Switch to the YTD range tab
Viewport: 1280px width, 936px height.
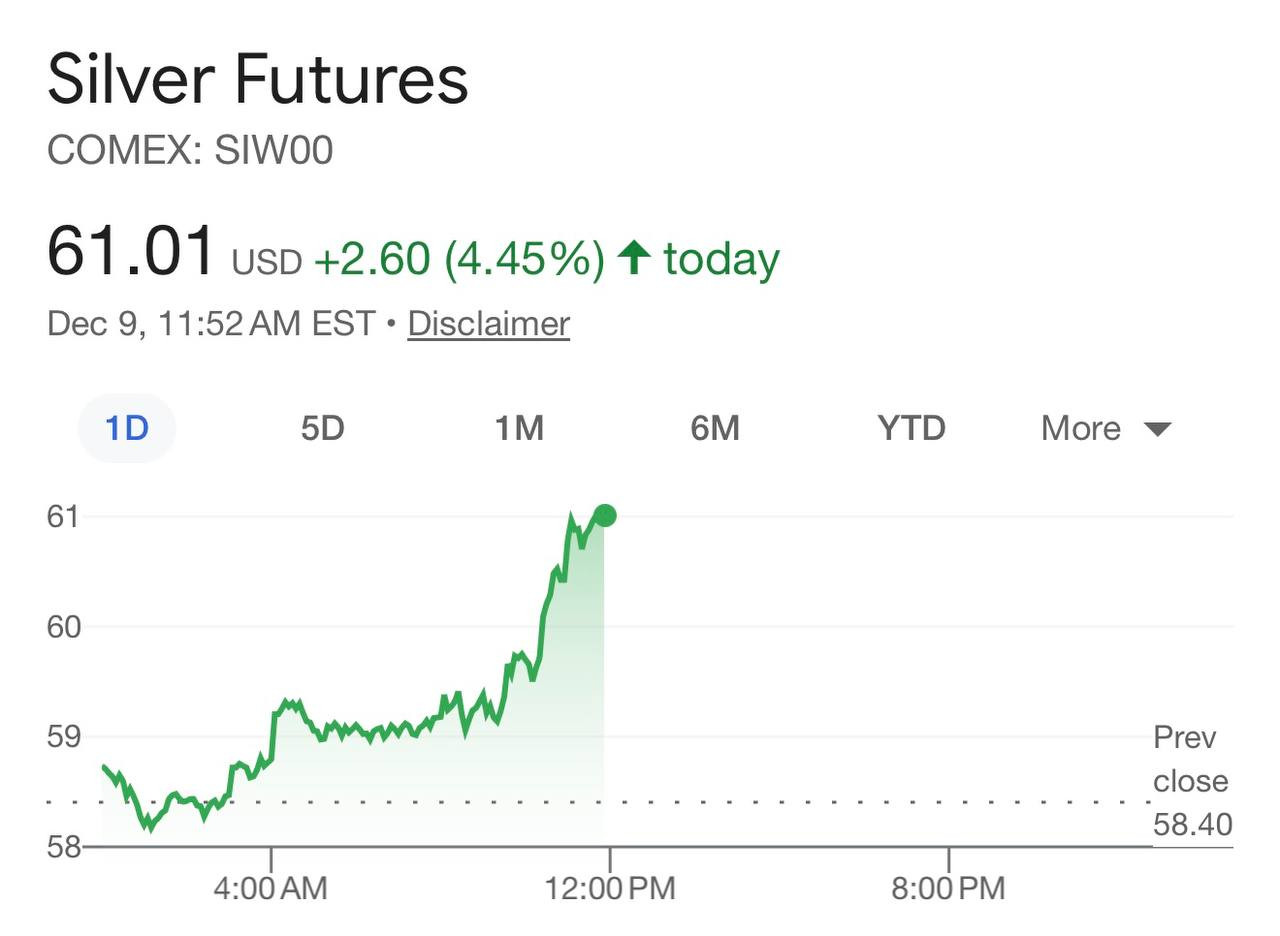911,428
